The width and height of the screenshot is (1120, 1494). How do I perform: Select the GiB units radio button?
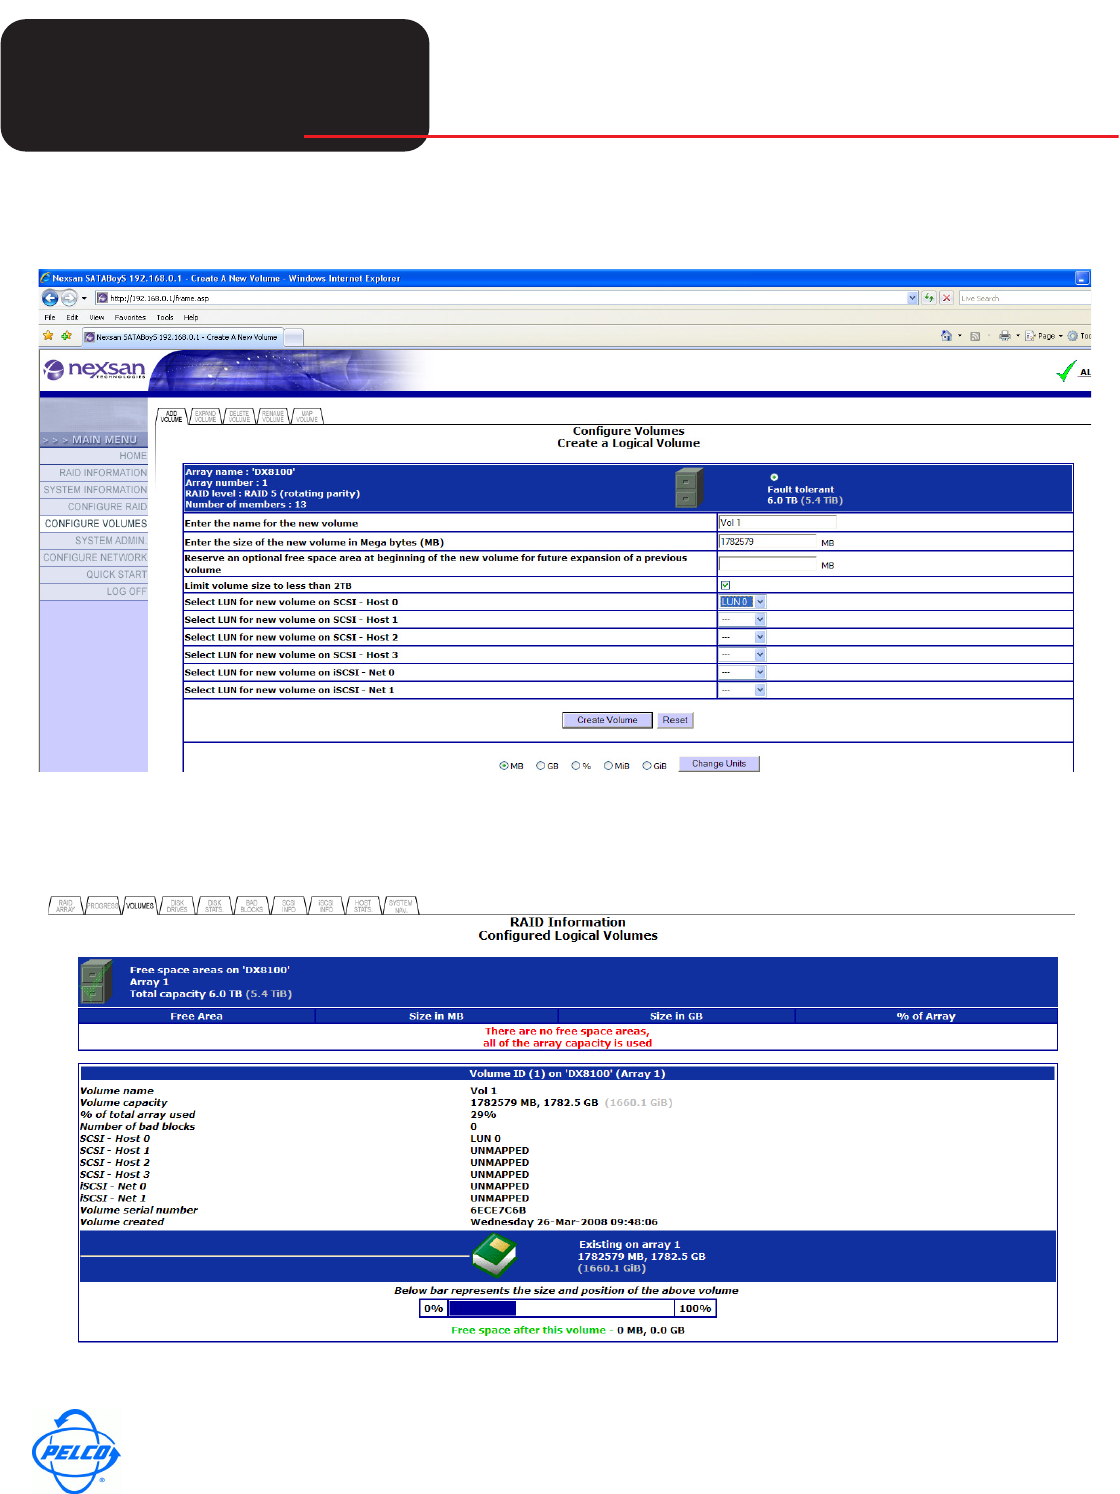(647, 766)
